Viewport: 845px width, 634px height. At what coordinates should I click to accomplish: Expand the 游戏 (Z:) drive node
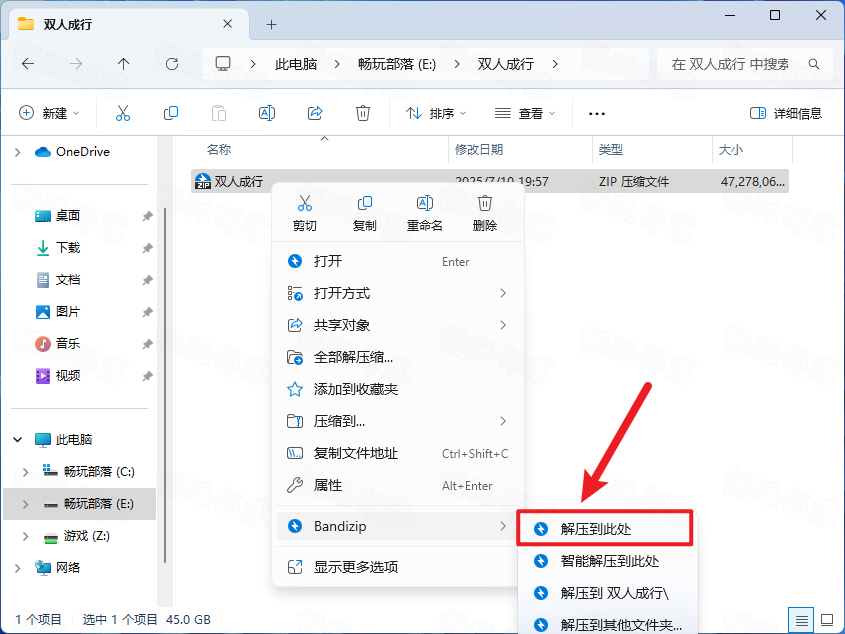[25, 536]
